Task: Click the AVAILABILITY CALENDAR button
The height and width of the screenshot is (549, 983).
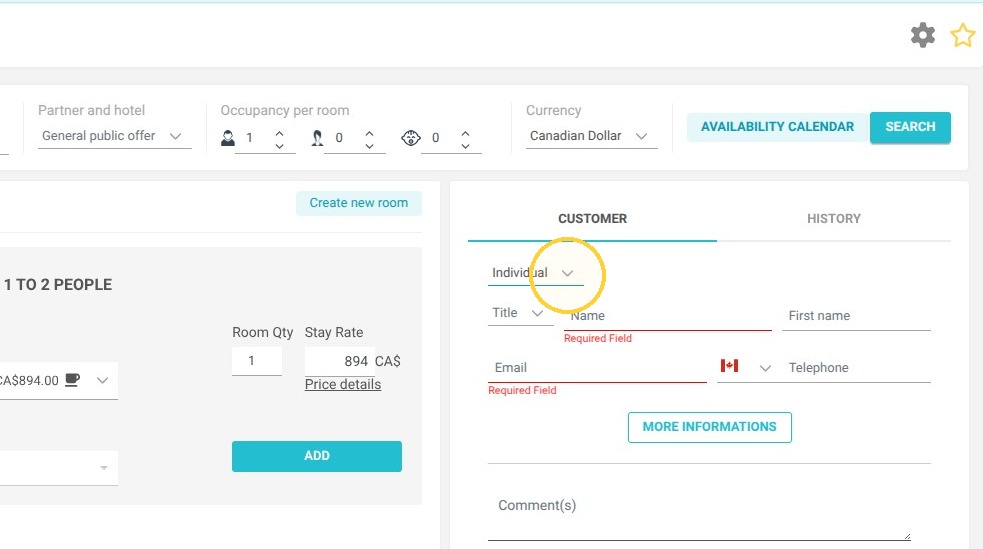Action: pos(777,127)
